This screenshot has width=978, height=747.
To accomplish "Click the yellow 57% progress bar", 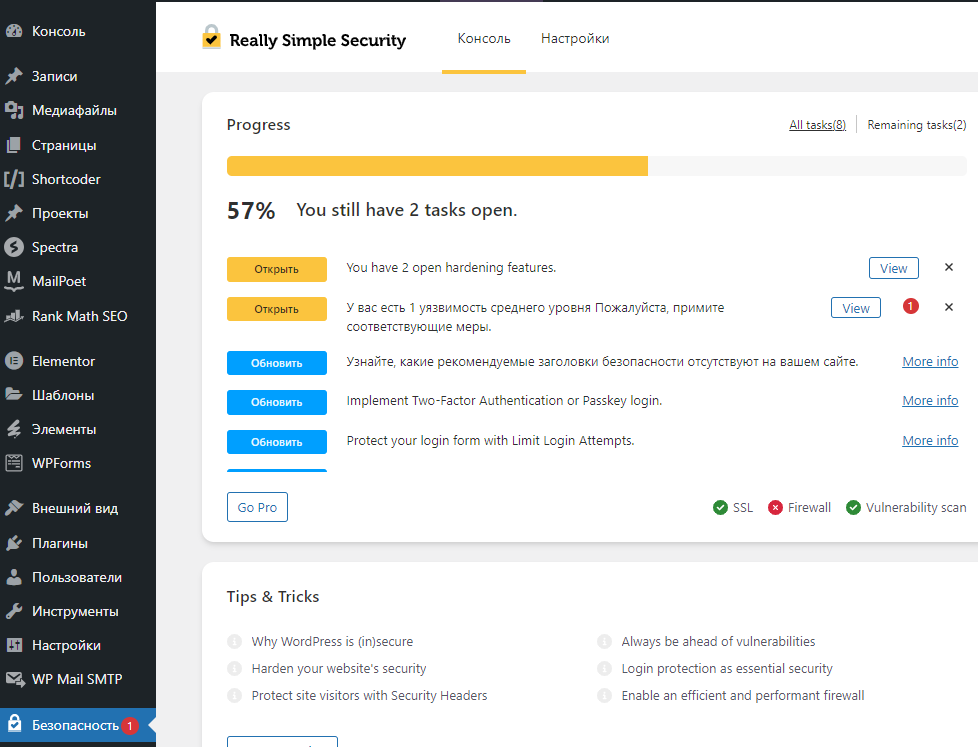I will click(437, 166).
